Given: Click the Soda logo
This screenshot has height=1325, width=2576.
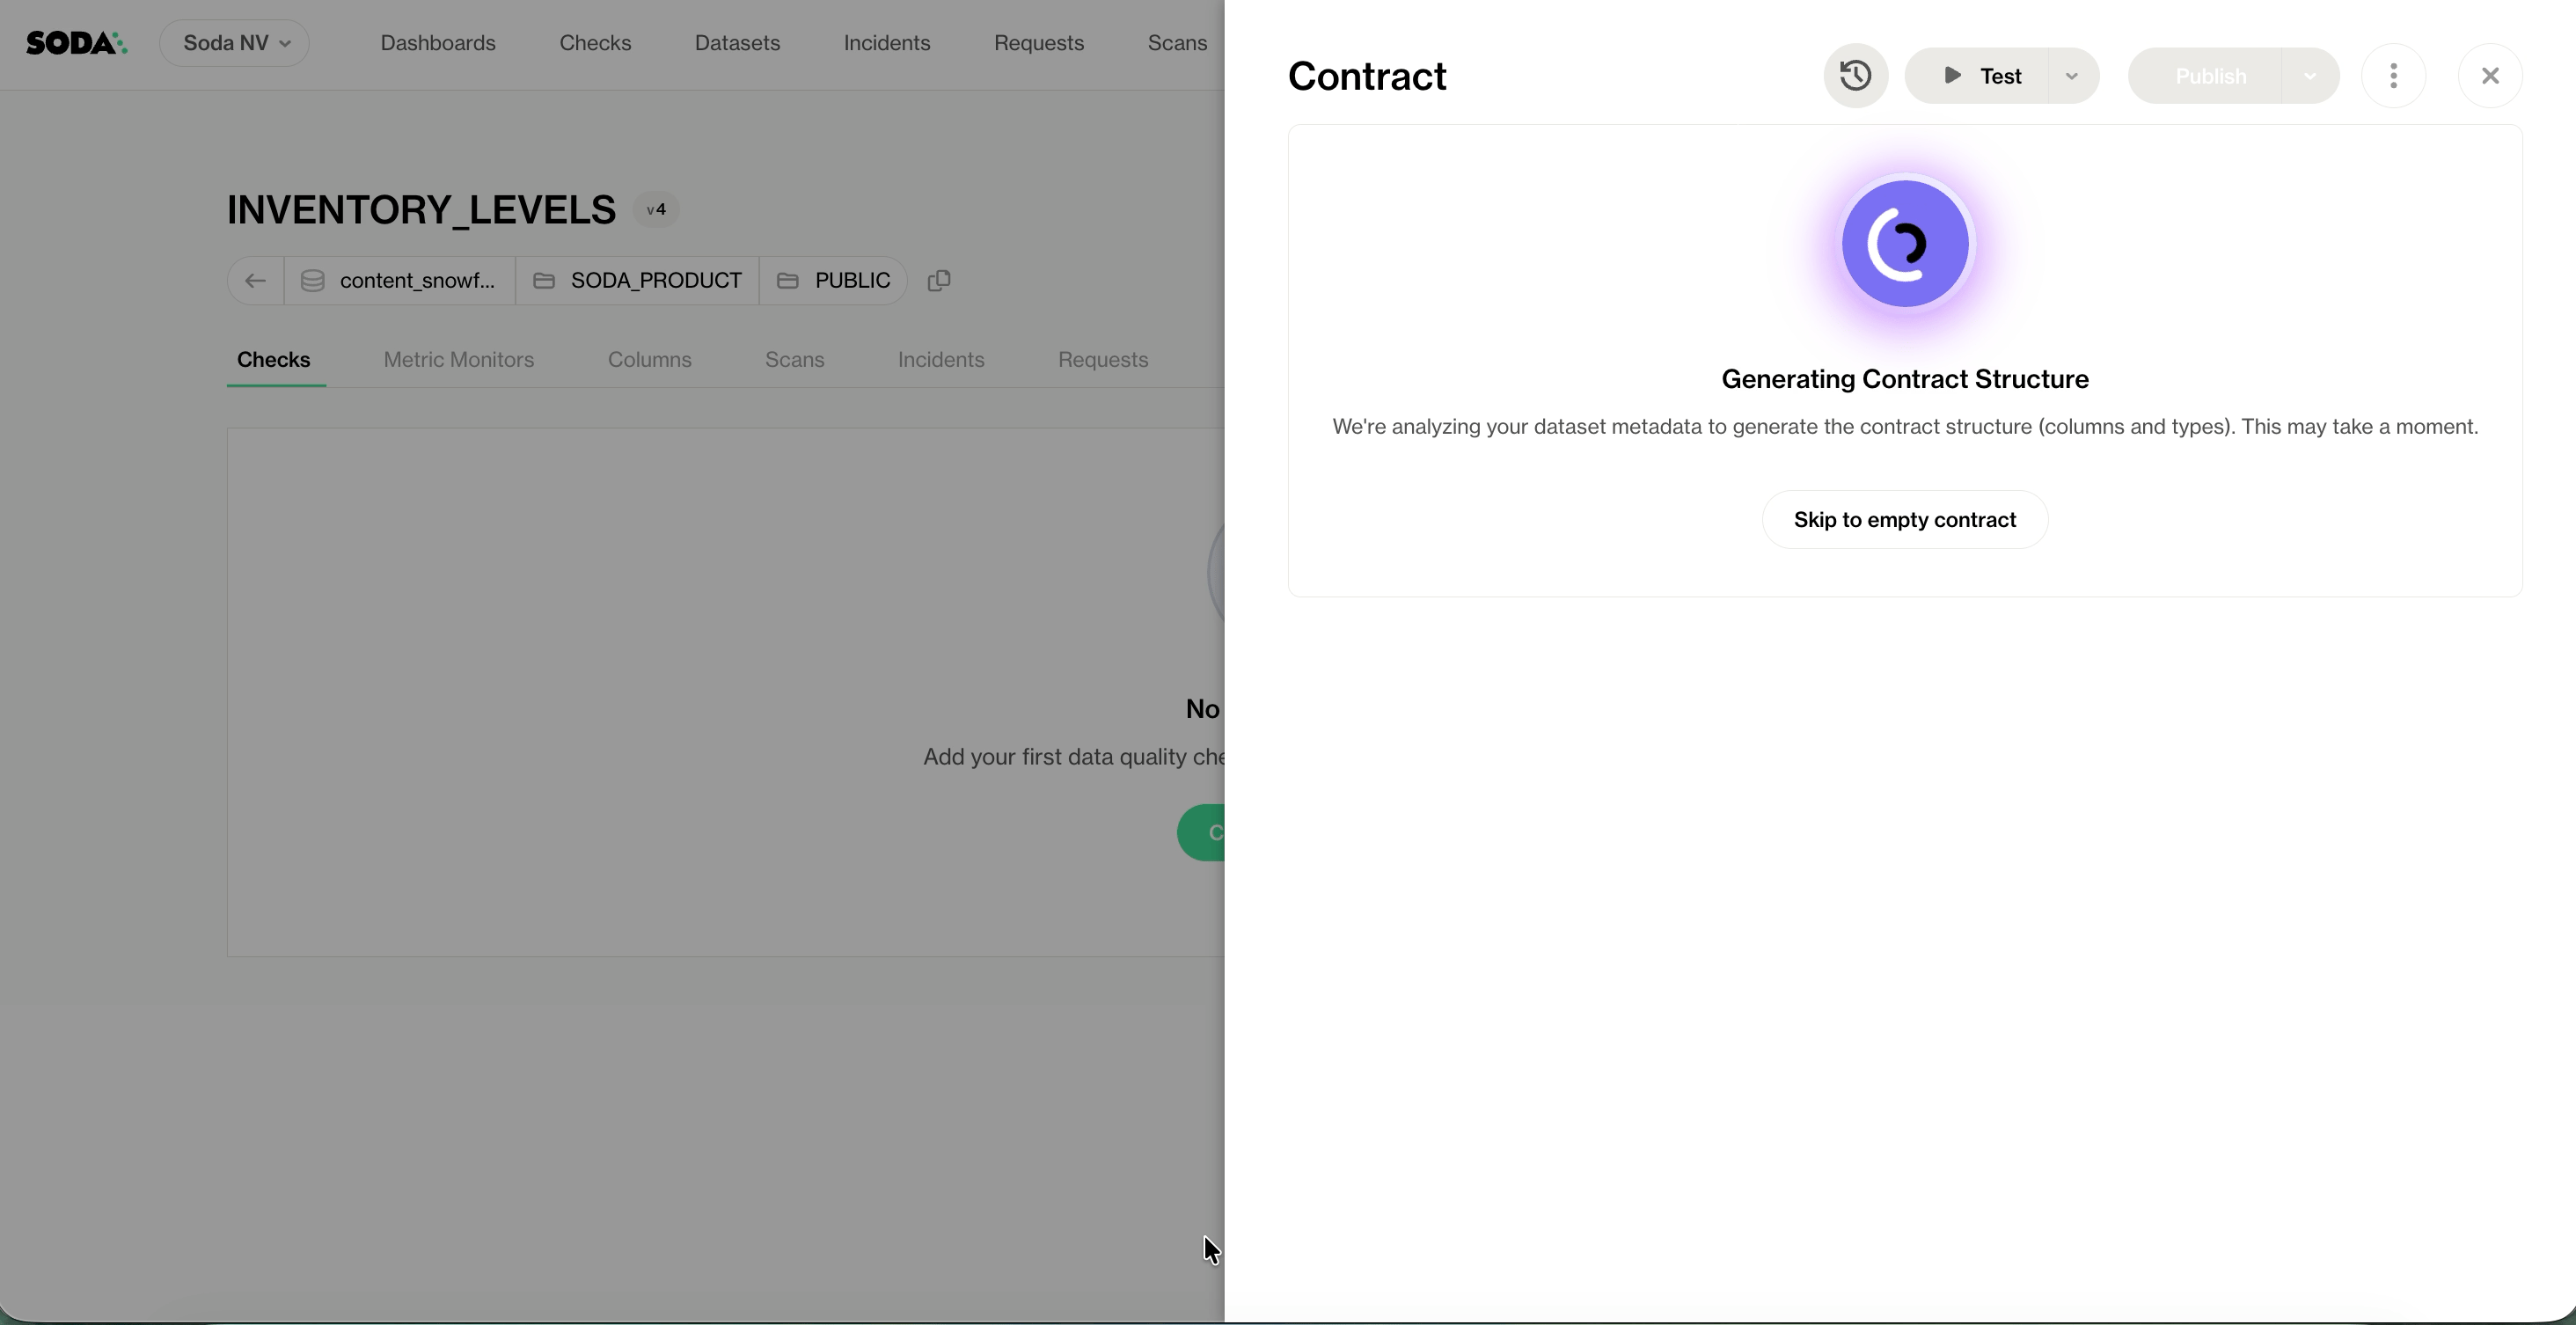Looking at the screenshot, I should pos(76,43).
